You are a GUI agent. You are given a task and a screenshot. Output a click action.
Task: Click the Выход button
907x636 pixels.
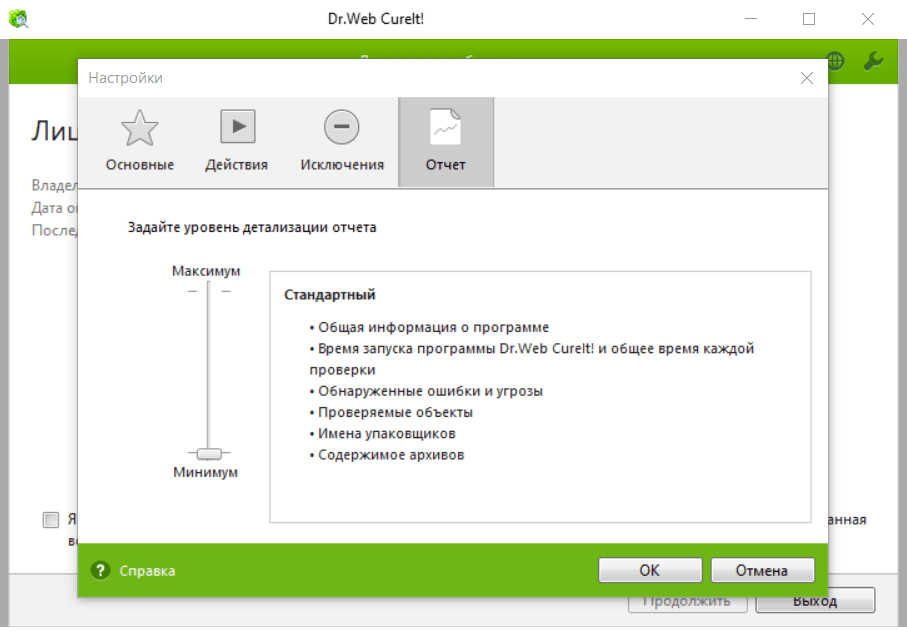(815, 601)
